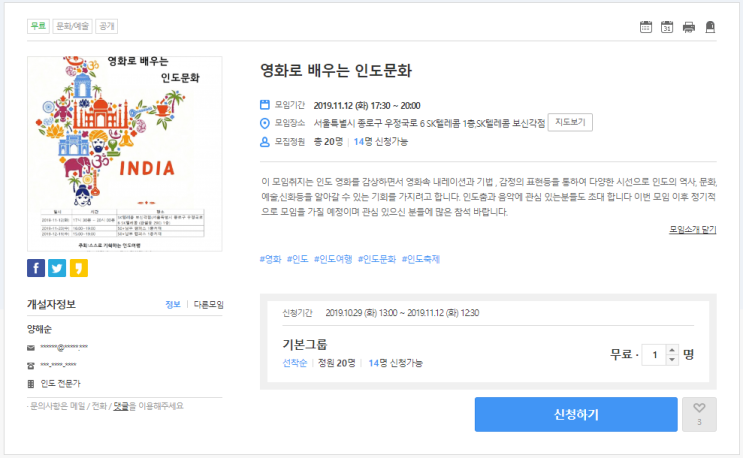Click 인도 전문가 organizer description

(61, 384)
